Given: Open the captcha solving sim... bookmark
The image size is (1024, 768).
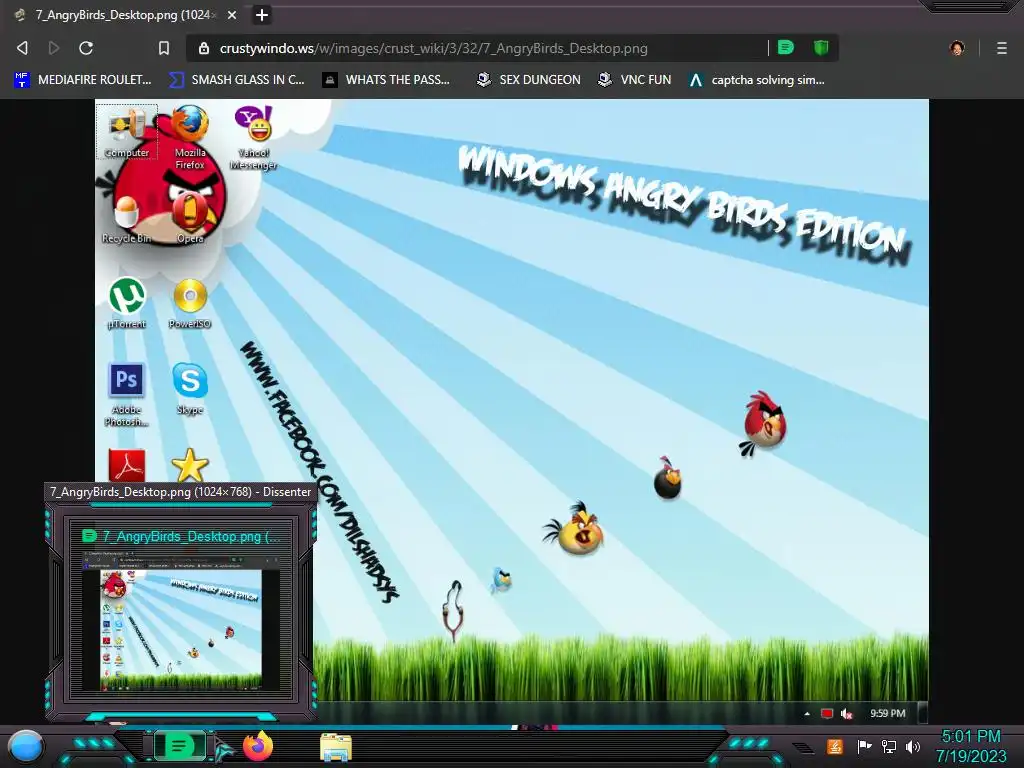Looking at the screenshot, I should (x=757, y=80).
